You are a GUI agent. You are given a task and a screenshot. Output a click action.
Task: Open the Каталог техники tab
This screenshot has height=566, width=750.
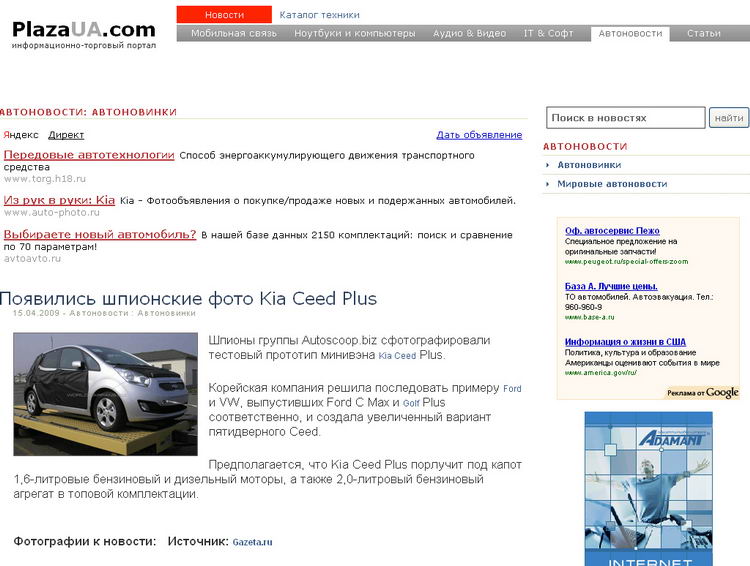[x=320, y=15]
